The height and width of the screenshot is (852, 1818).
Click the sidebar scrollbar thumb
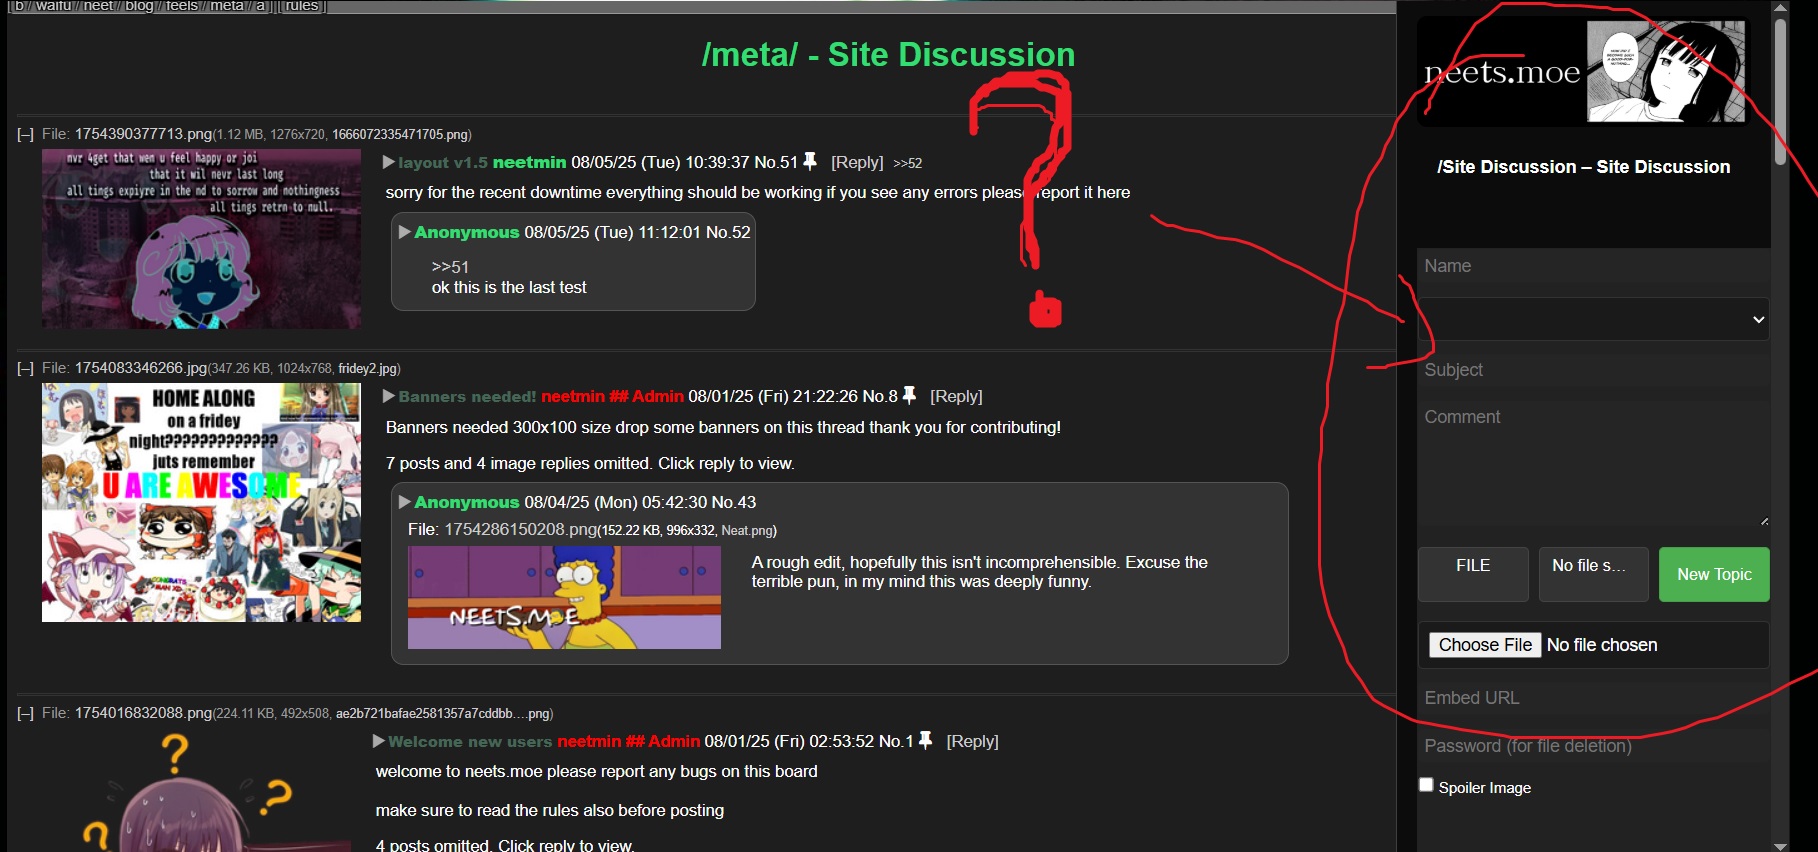[x=1780, y=91]
